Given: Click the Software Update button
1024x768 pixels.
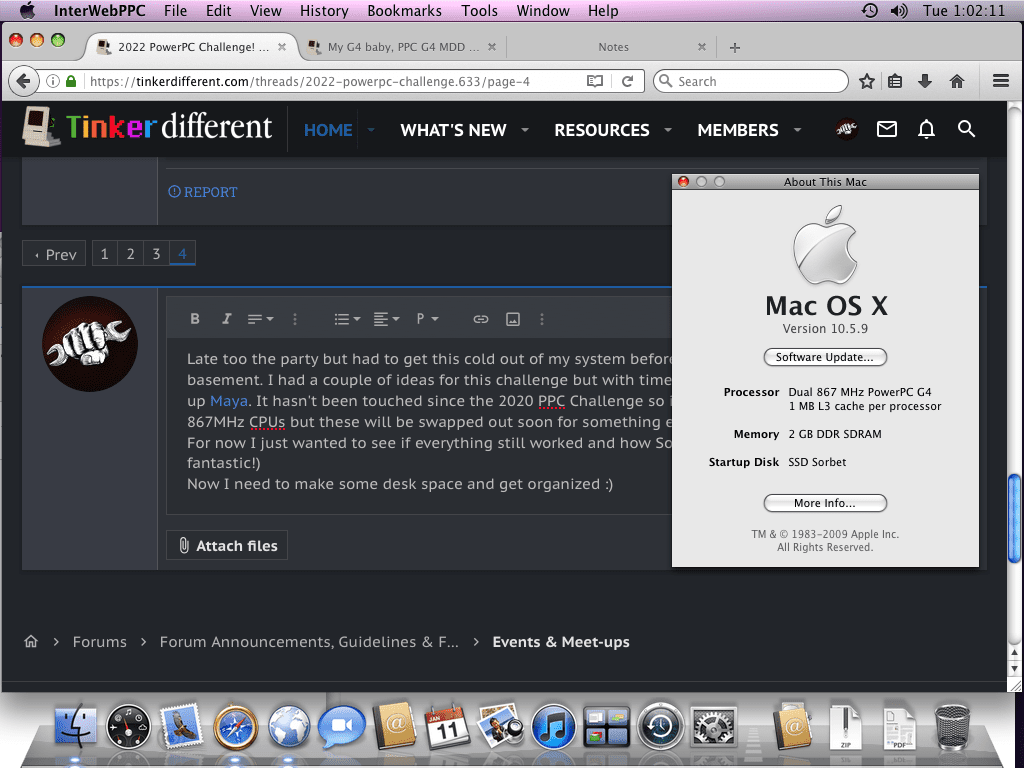Looking at the screenshot, I should [x=825, y=357].
